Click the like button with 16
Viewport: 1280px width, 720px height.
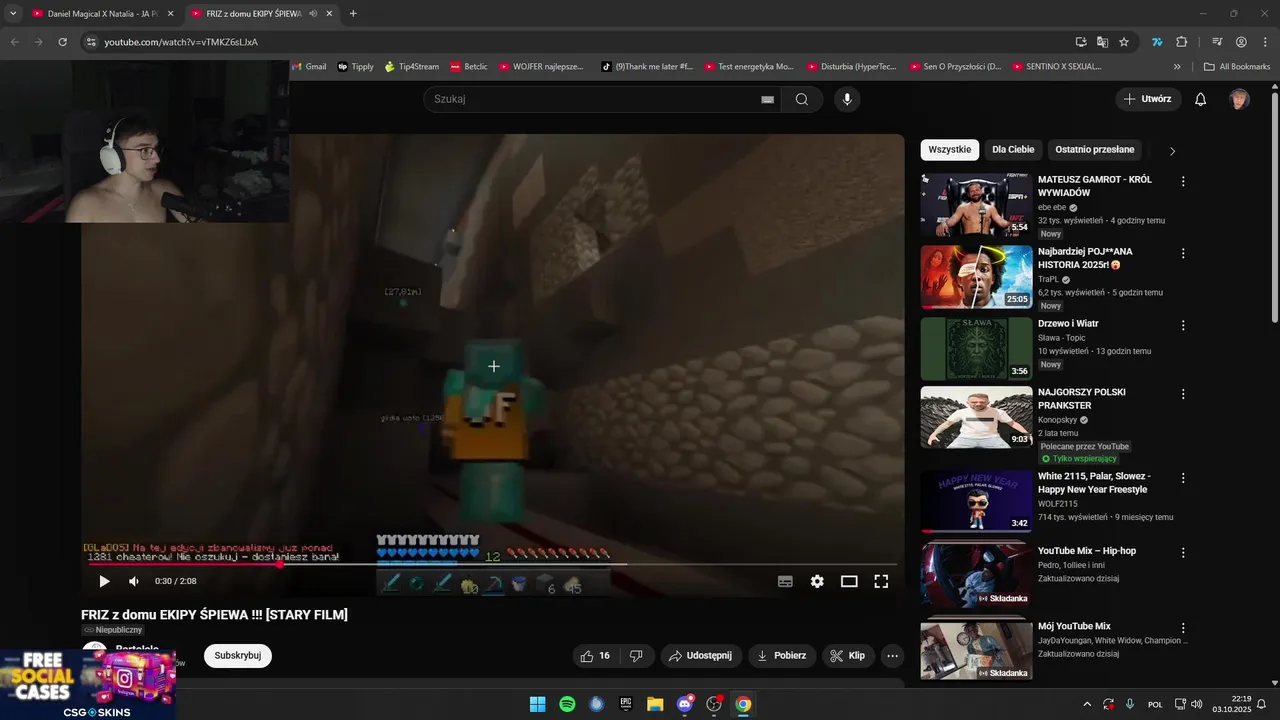click(596, 656)
